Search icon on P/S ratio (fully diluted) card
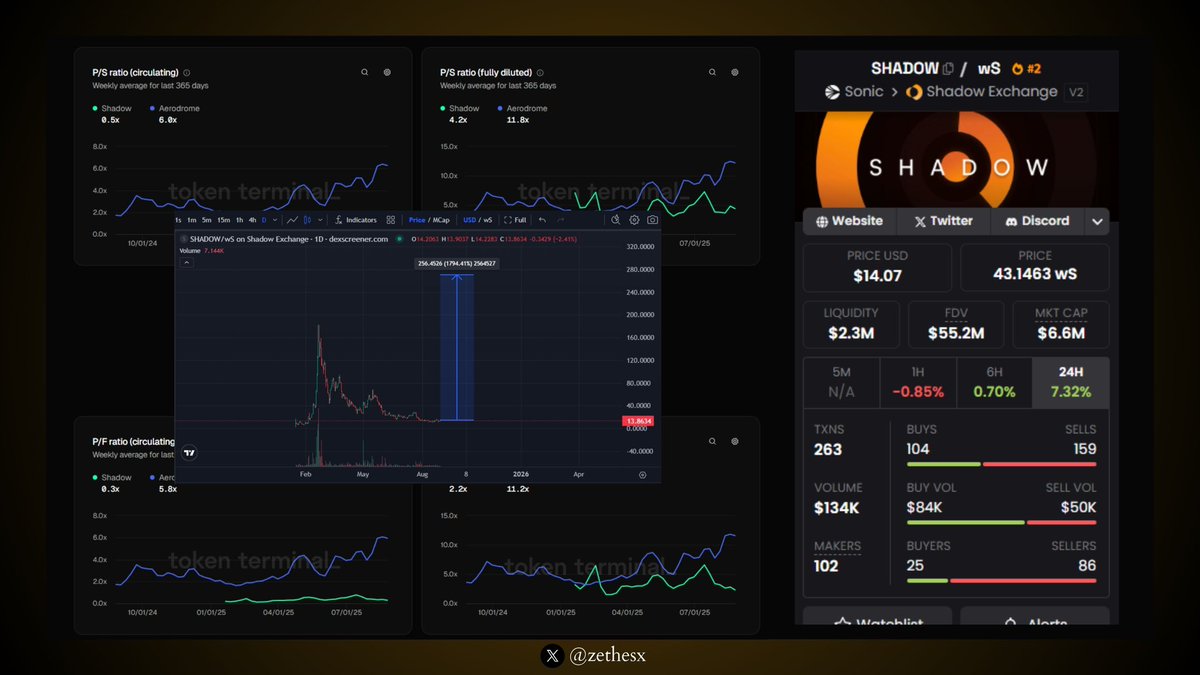The width and height of the screenshot is (1200, 675). pyautogui.click(x=712, y=72)
